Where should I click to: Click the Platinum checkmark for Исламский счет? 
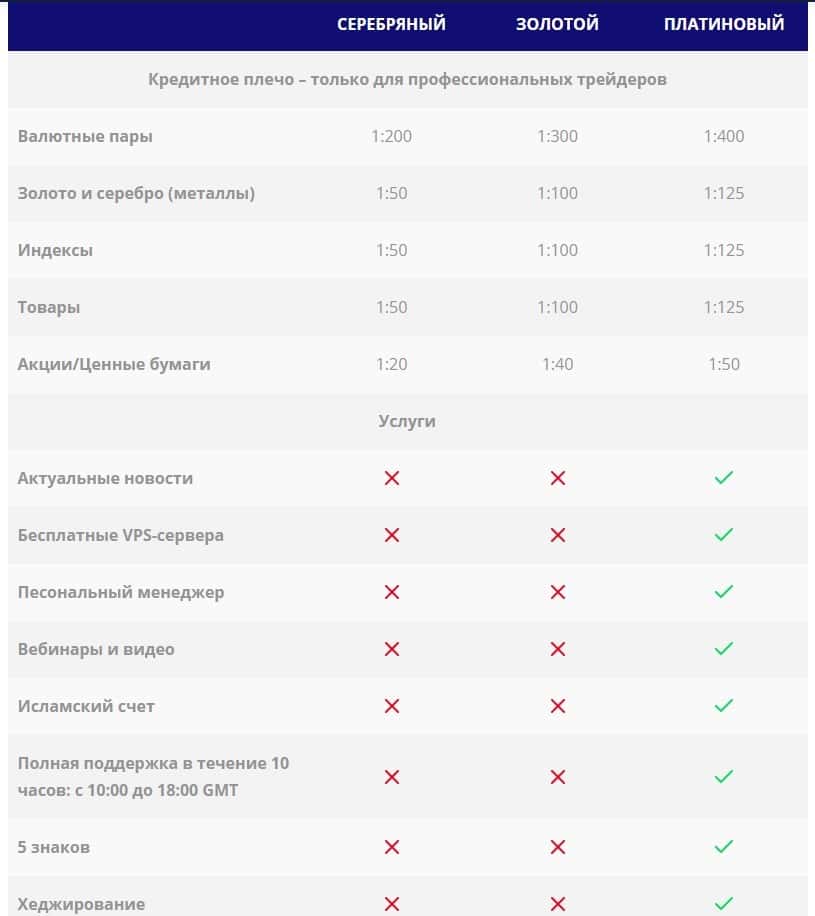coord(724,706)
